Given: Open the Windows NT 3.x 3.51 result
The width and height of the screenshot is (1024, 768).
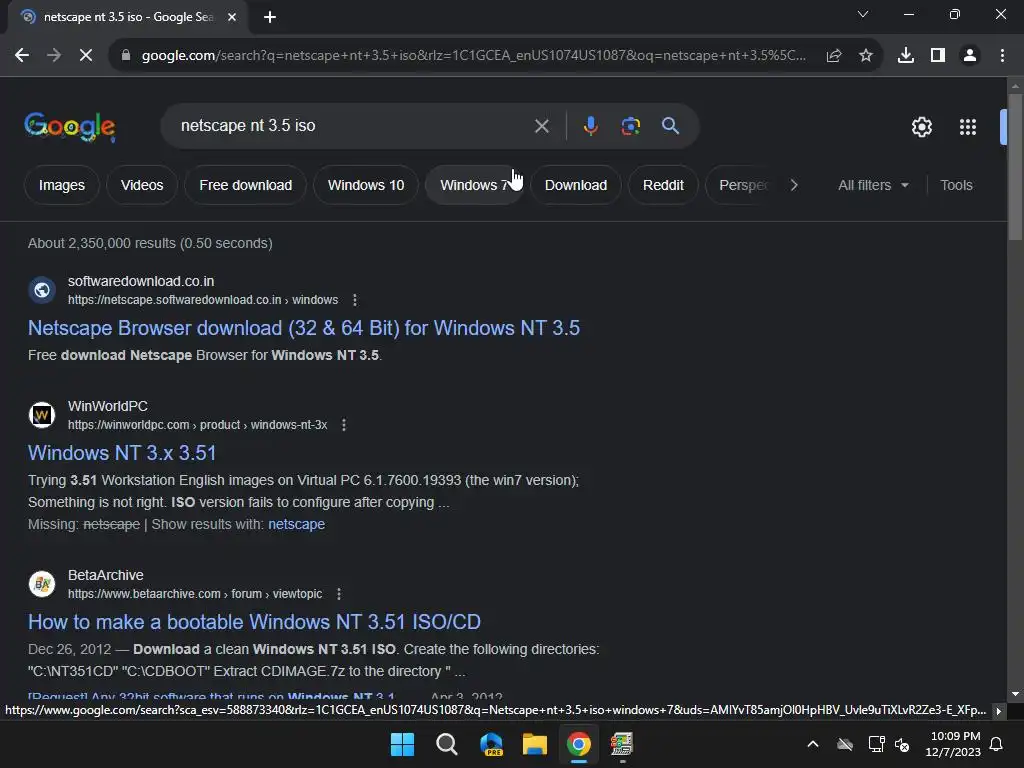Looking at the screenshot, I should (121, 453).
